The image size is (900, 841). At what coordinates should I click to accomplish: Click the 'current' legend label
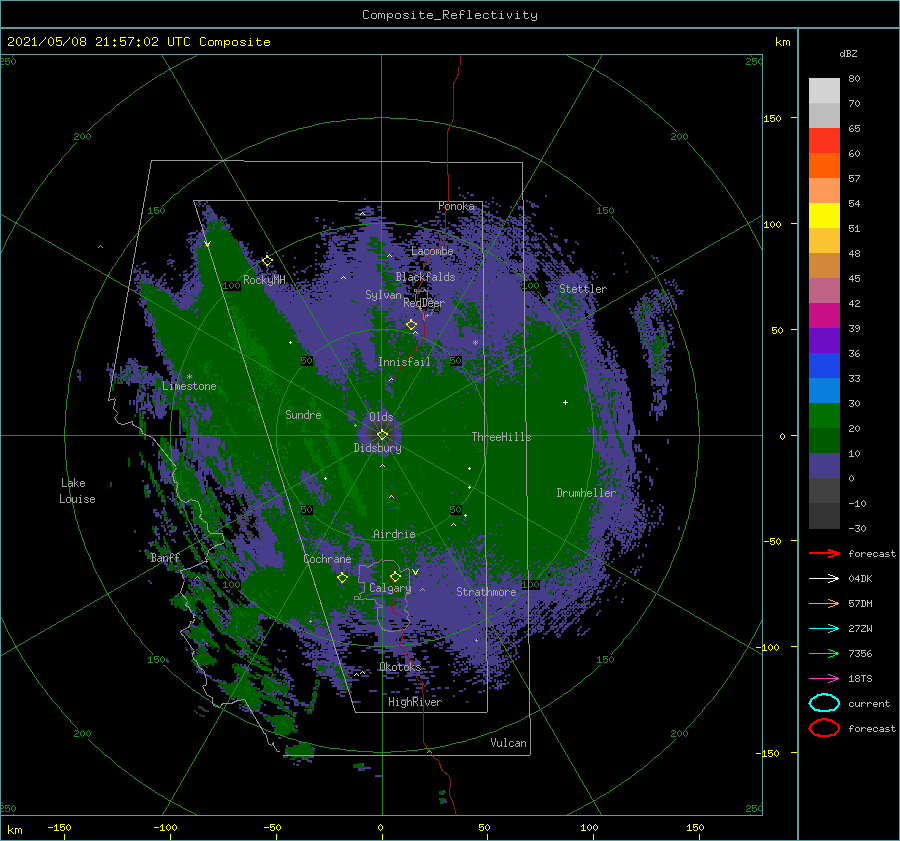coord(869,703)
